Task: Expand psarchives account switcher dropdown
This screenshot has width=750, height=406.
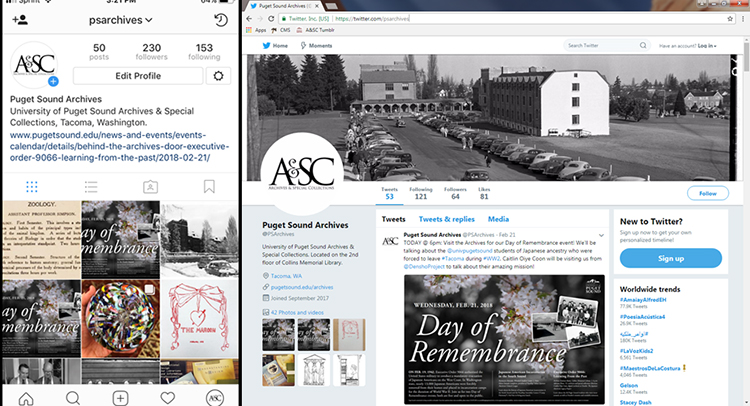Action: (x=121, y=20)
